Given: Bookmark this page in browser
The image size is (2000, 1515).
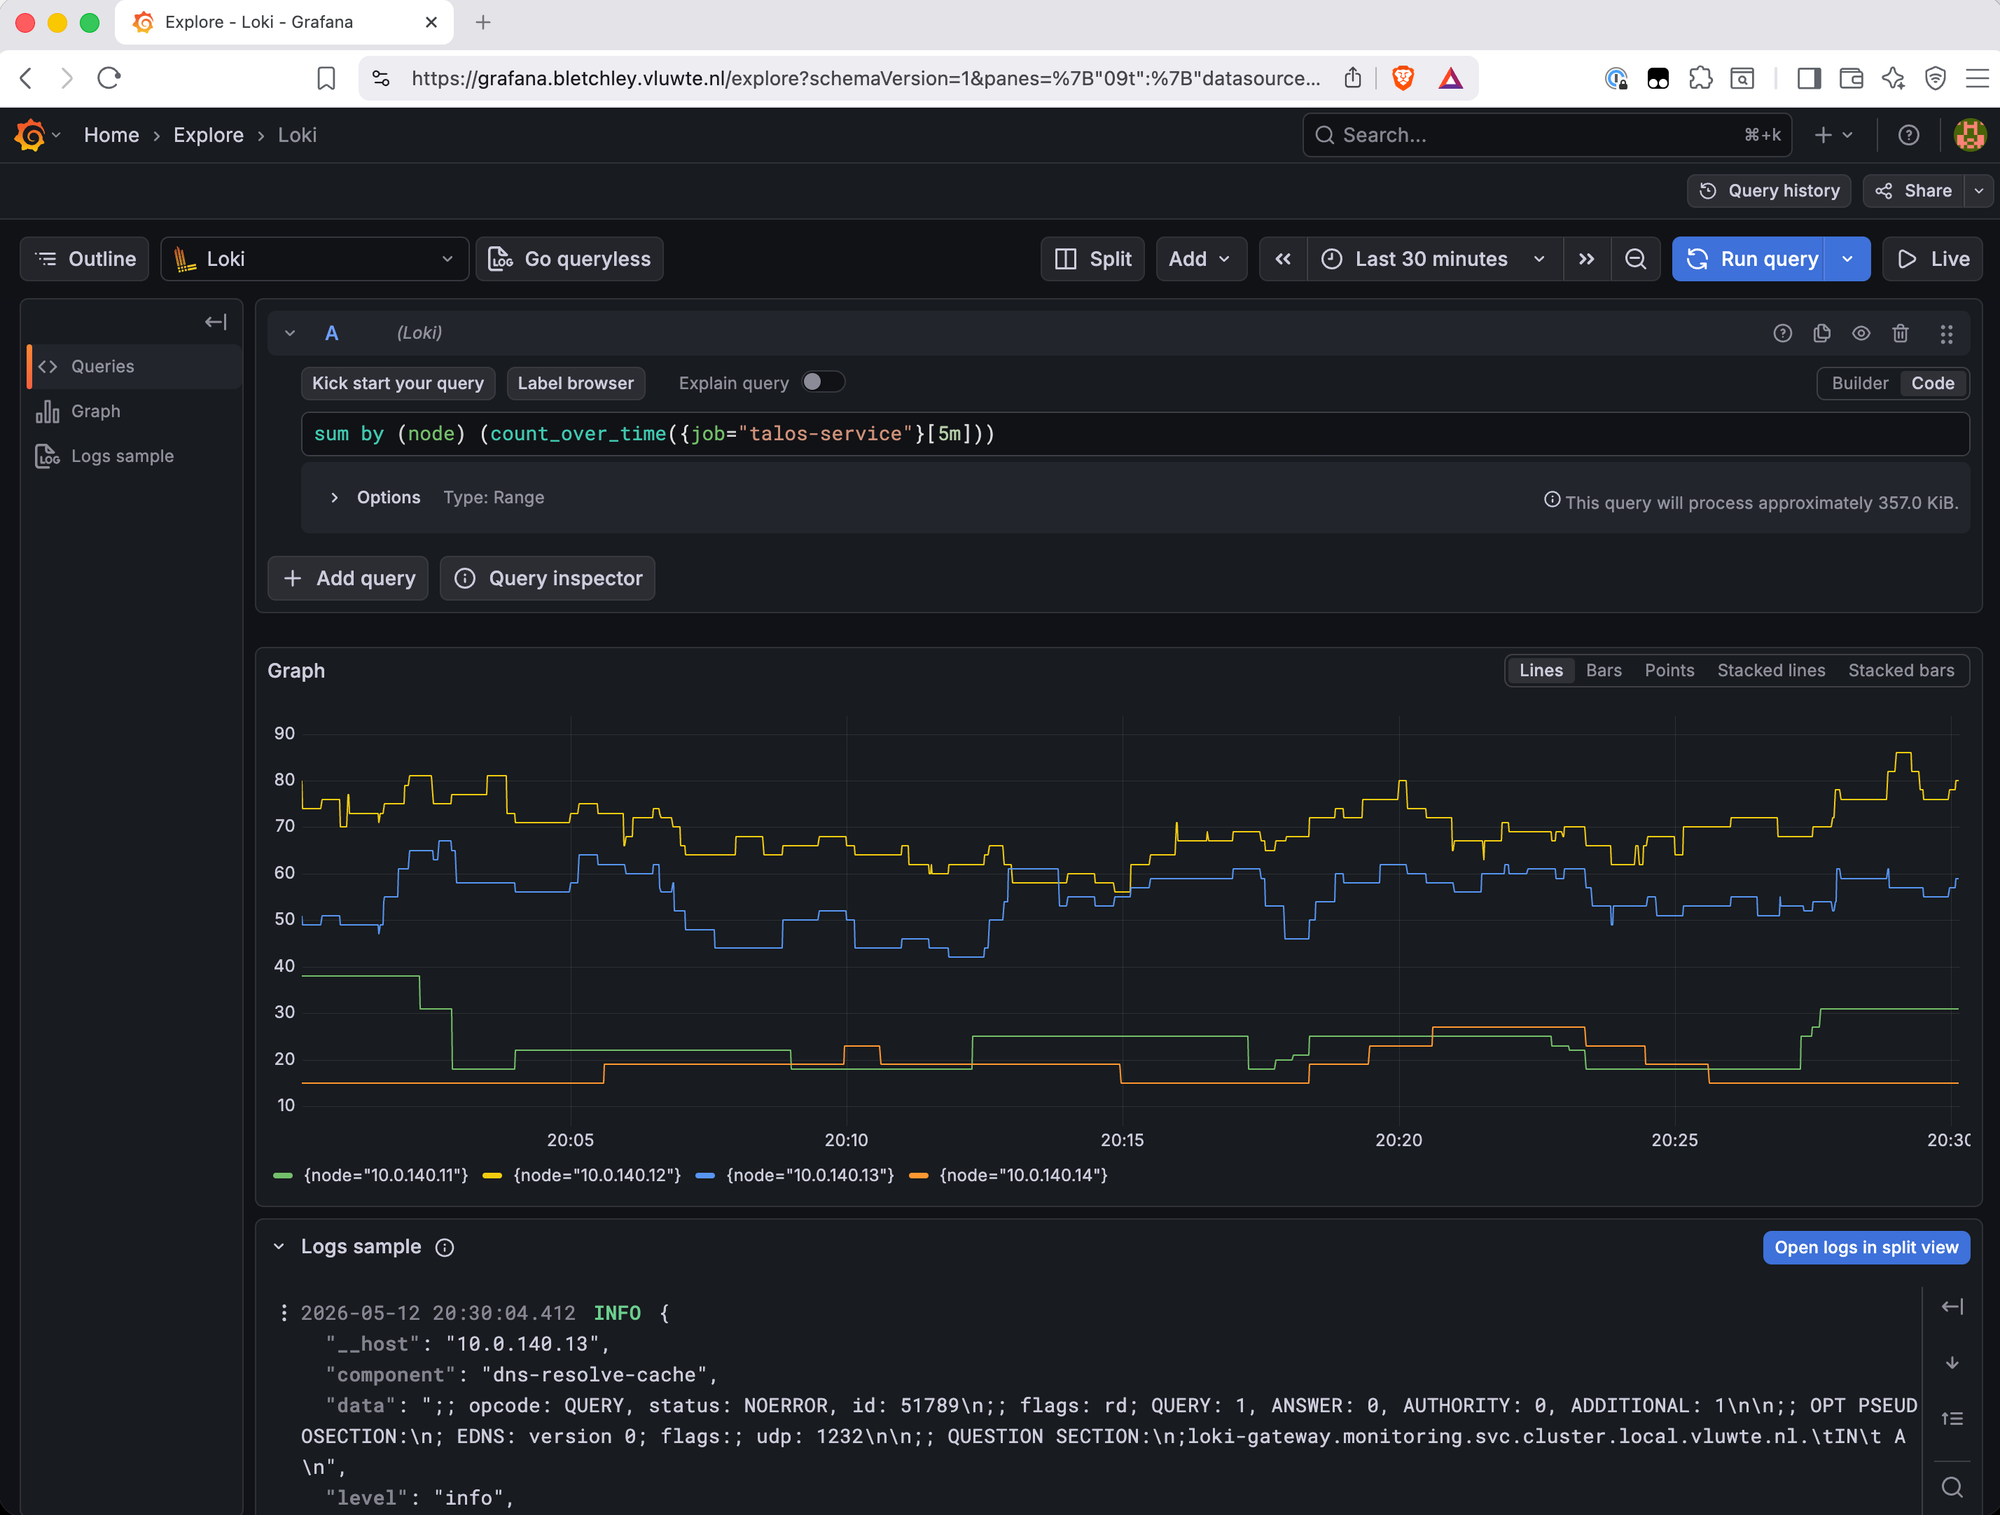Looking at the screenshot, I should tap(326, 78).
